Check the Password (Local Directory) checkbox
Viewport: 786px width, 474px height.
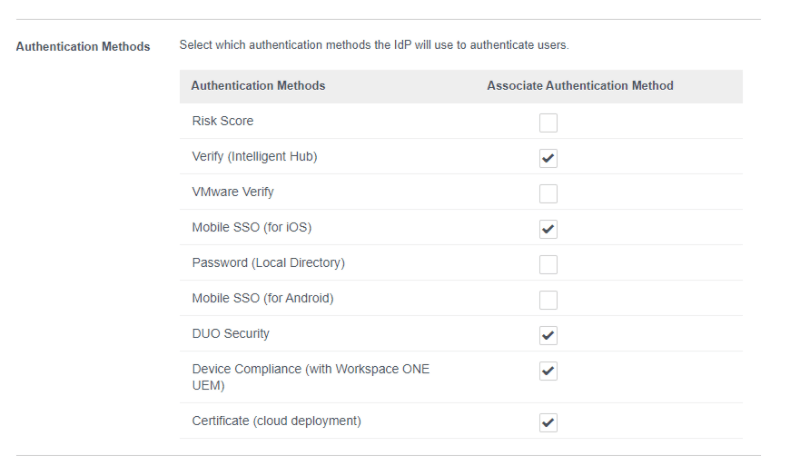click(x=548, y=264)
